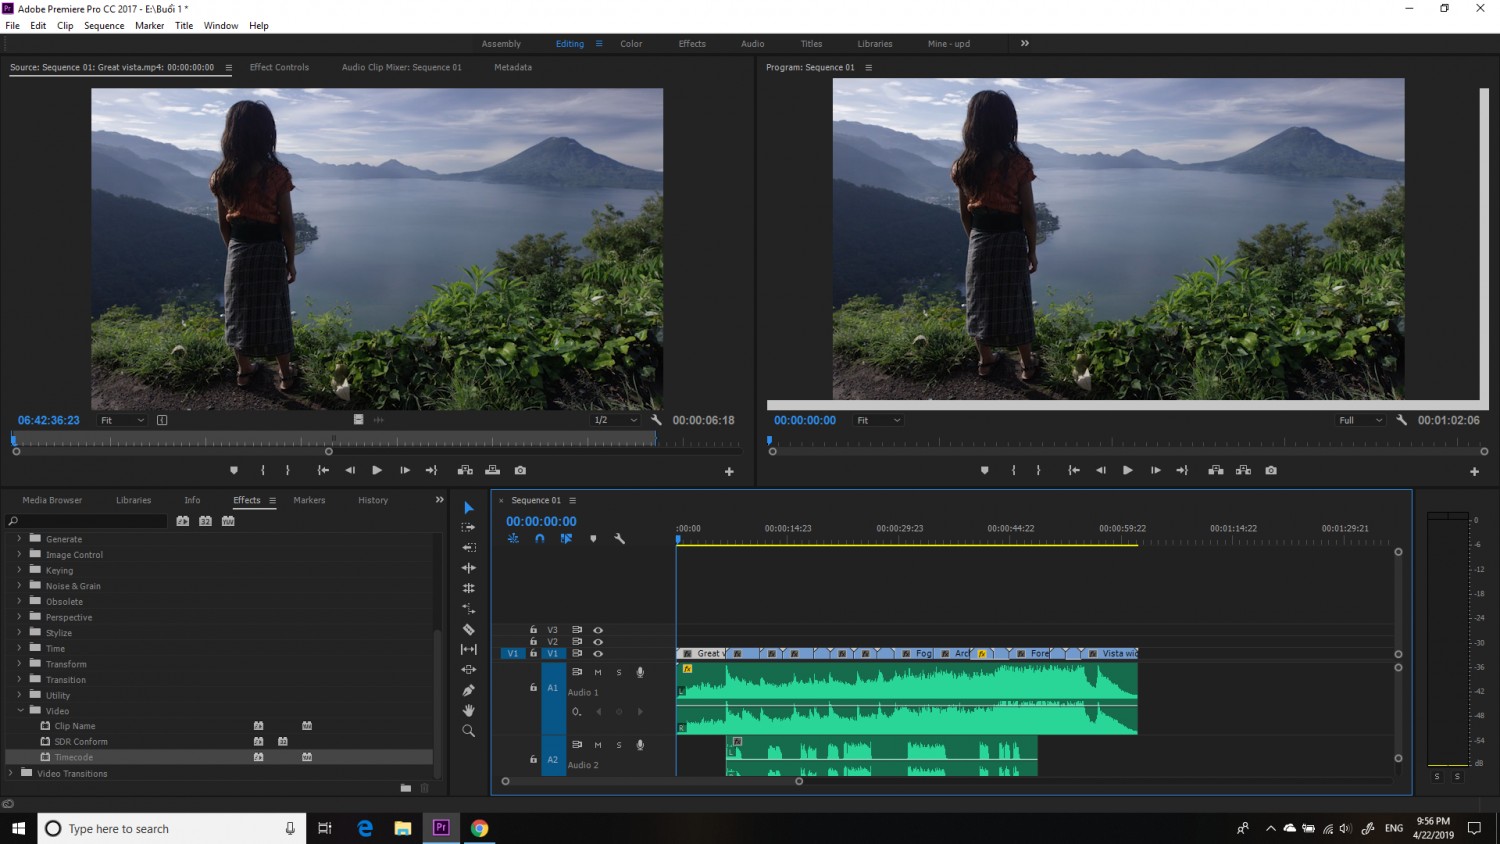1500x844 pixels.
Task: Select the Razor tool
Action: coord(468,629)
